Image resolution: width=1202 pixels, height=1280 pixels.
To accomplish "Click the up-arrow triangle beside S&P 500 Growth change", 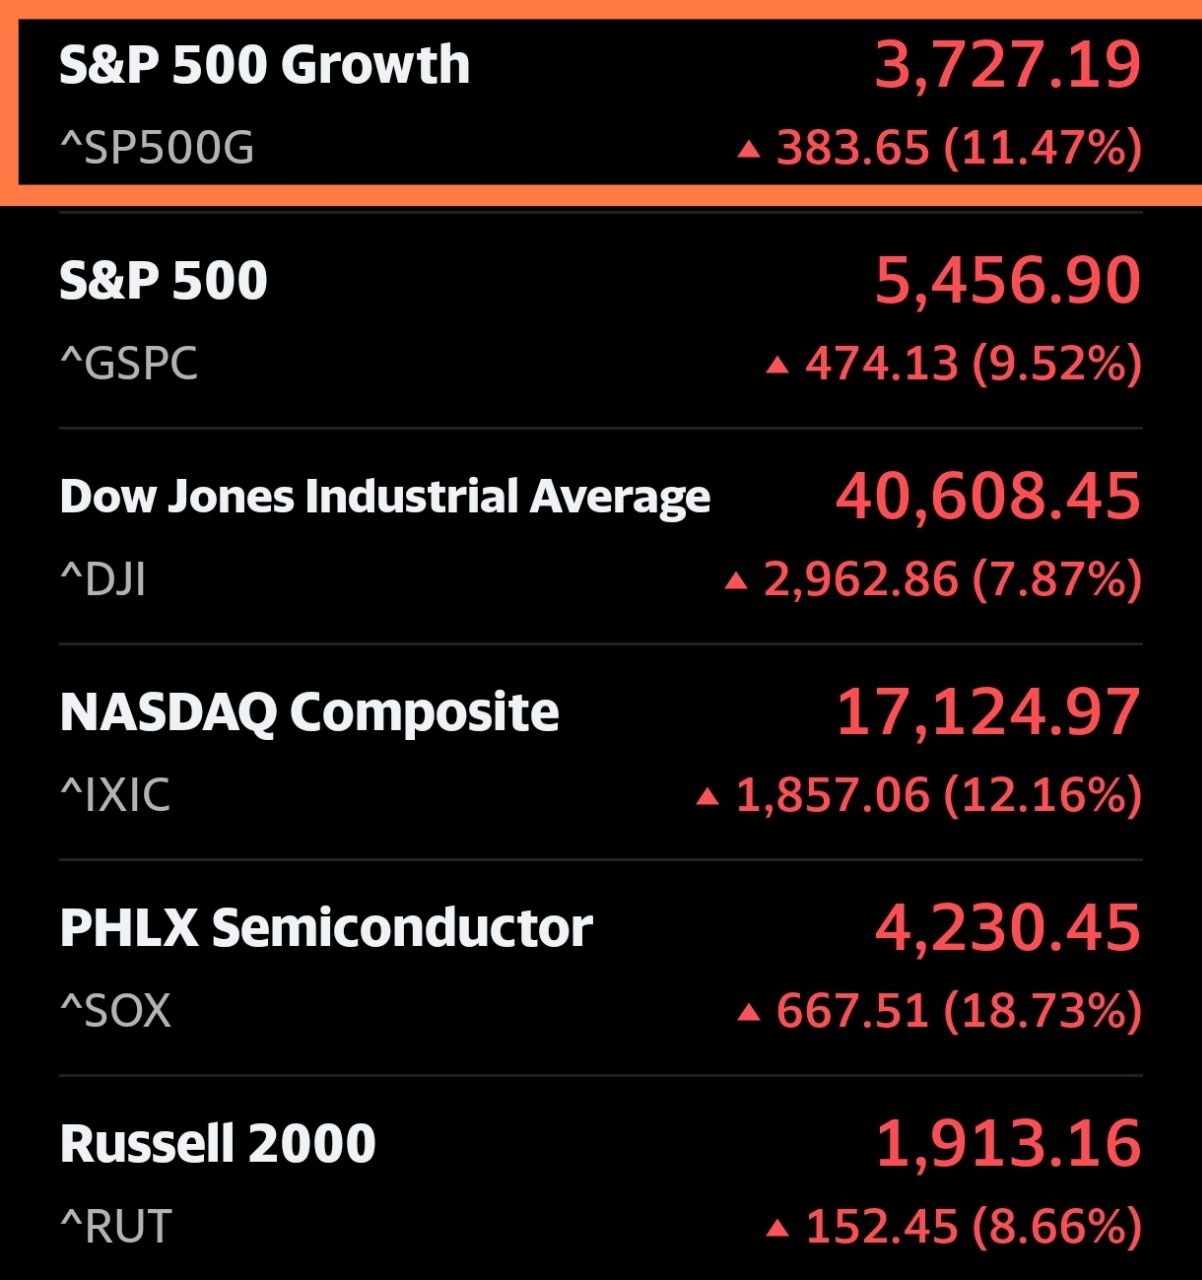I will pos(751,147).
